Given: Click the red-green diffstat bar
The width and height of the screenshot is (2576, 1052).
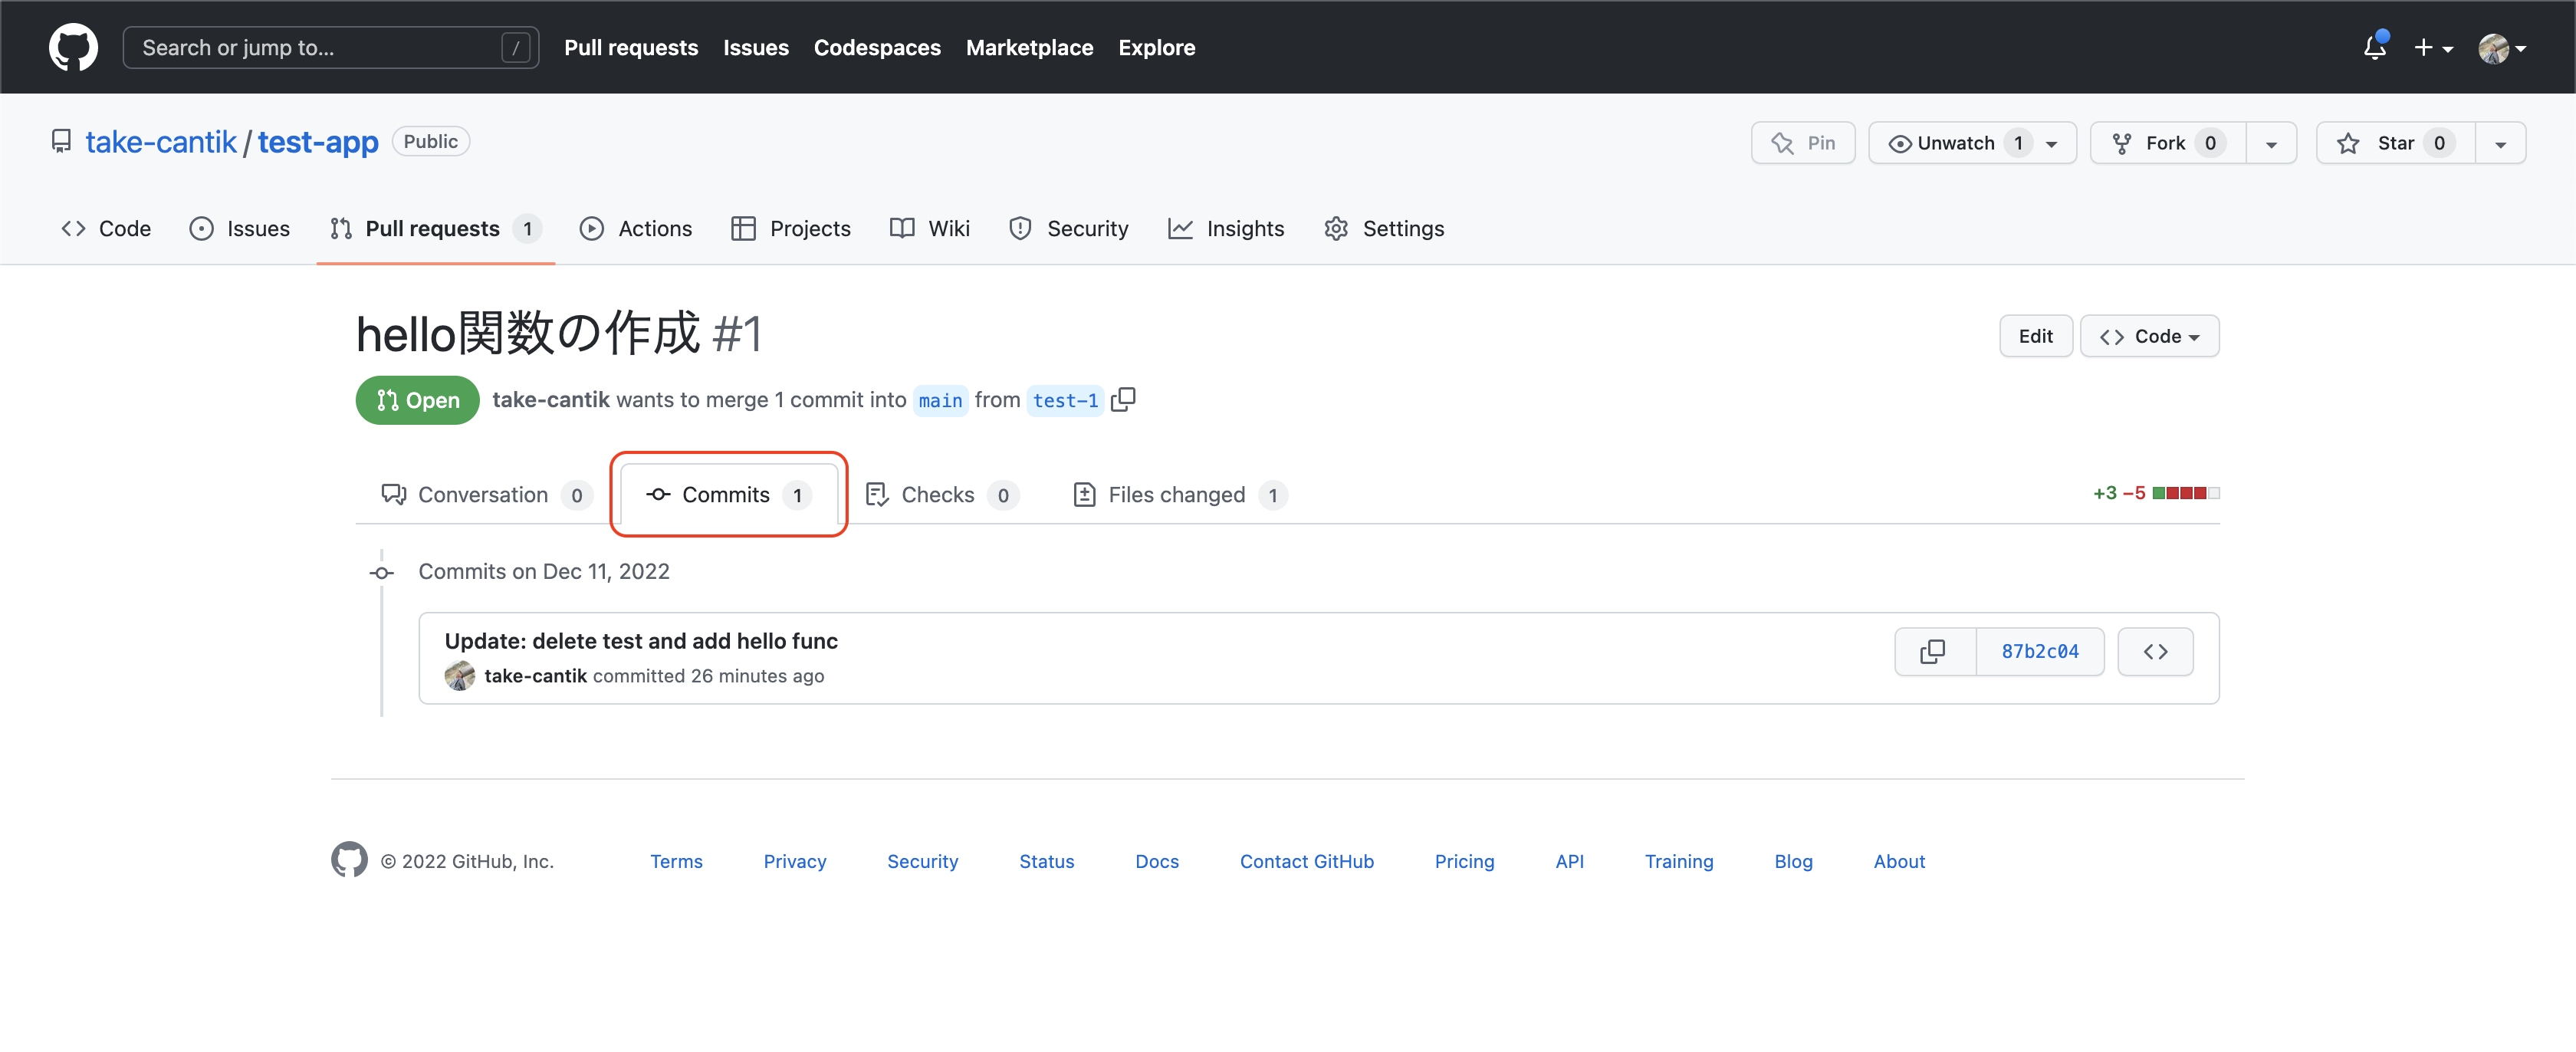Looking at the screenshot, I should pyautogui.click(x=2186, y=493).
